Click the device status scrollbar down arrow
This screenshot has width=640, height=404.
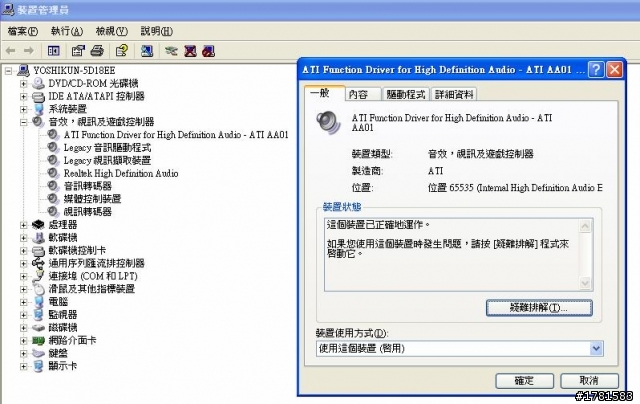pyautogui.click(x=585, y=283)
